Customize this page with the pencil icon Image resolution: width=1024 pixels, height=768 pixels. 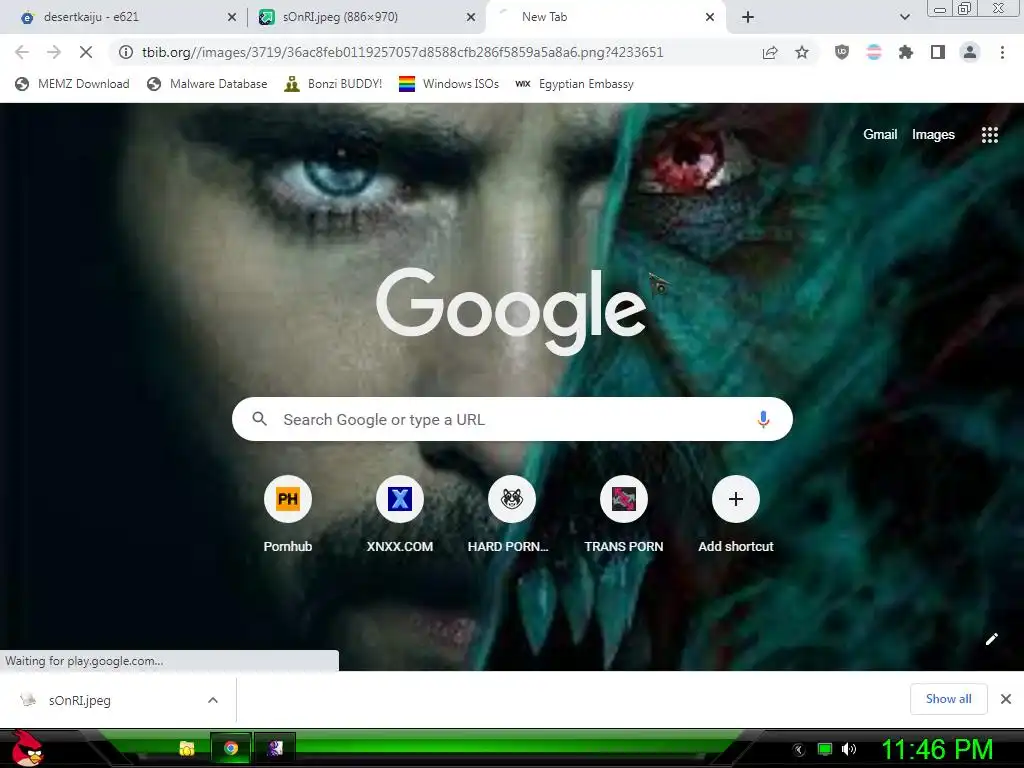pos(991,639)
